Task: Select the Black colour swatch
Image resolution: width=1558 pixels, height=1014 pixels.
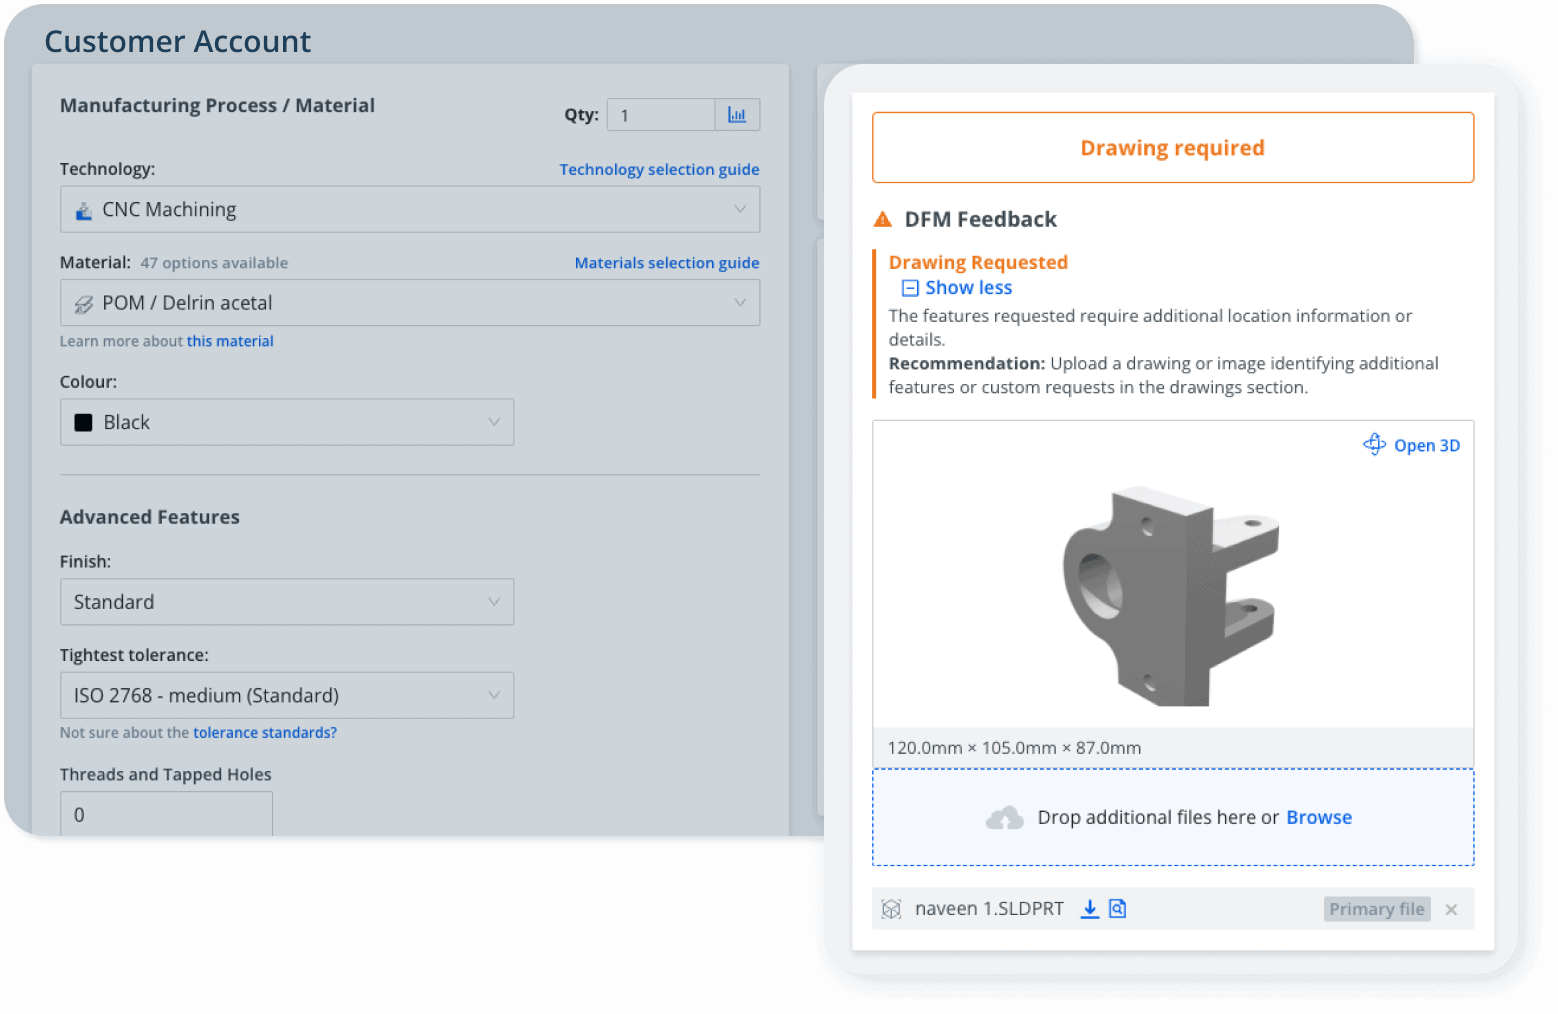Action: [84, 421]
